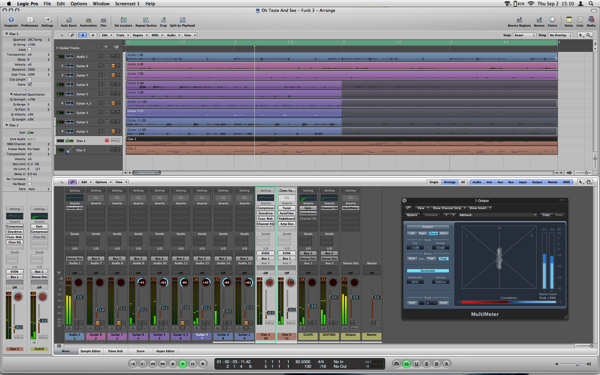Open the Options menu in menu bar
Screen dimensions: 600x375
pyautogui.click(x=78, y=3)
